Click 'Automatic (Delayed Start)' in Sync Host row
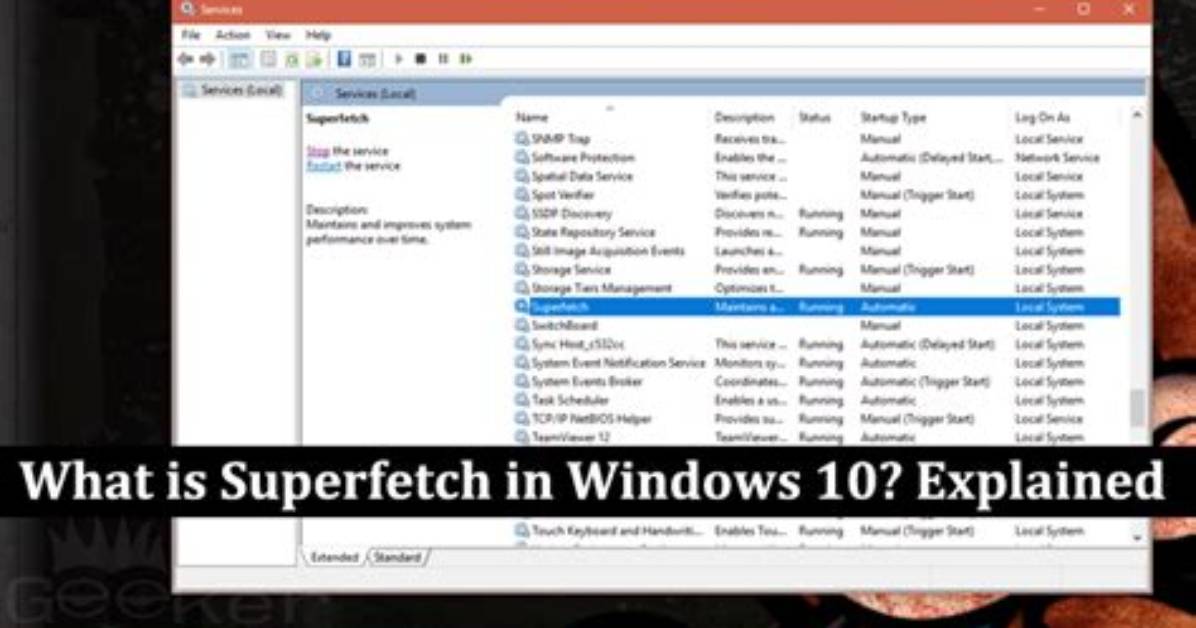 tap(928, 344)
